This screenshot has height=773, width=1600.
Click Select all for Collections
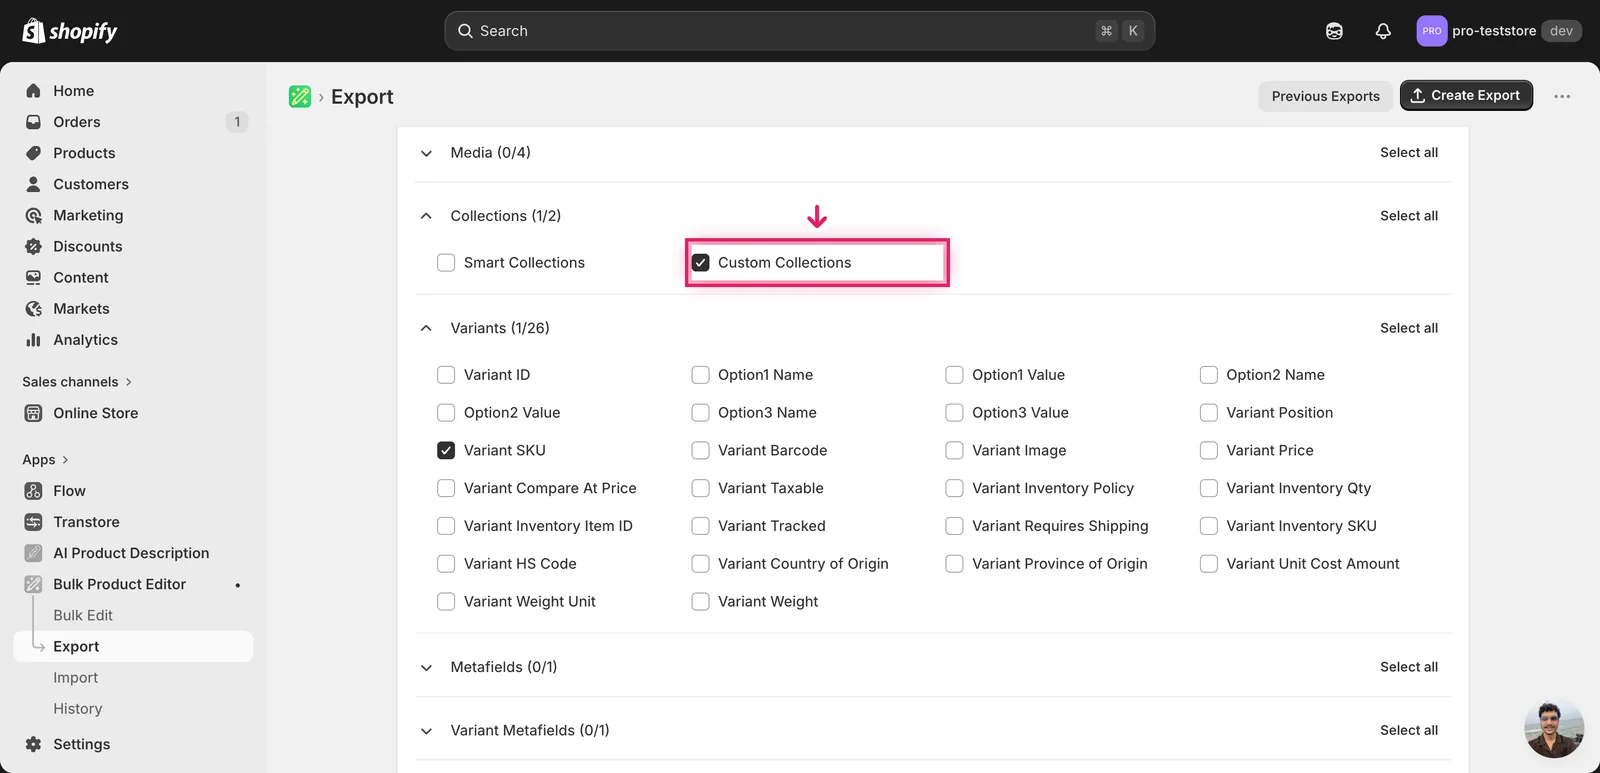tap(1409, 216)
